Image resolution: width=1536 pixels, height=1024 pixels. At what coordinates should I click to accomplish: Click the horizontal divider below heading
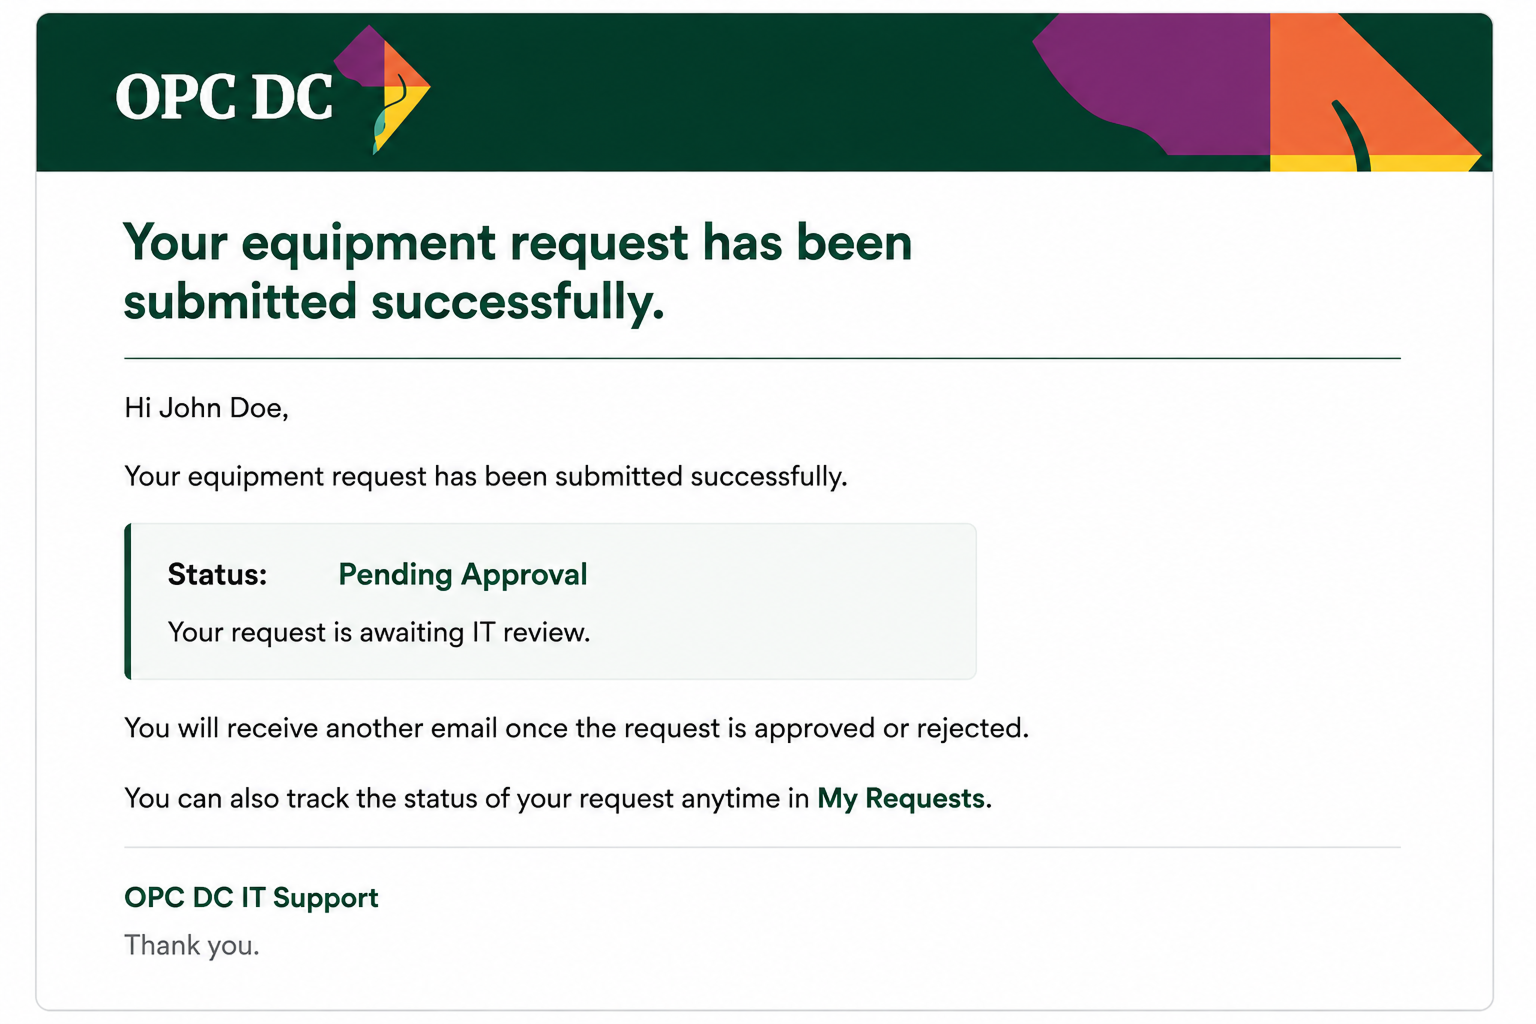coord(762,358)
